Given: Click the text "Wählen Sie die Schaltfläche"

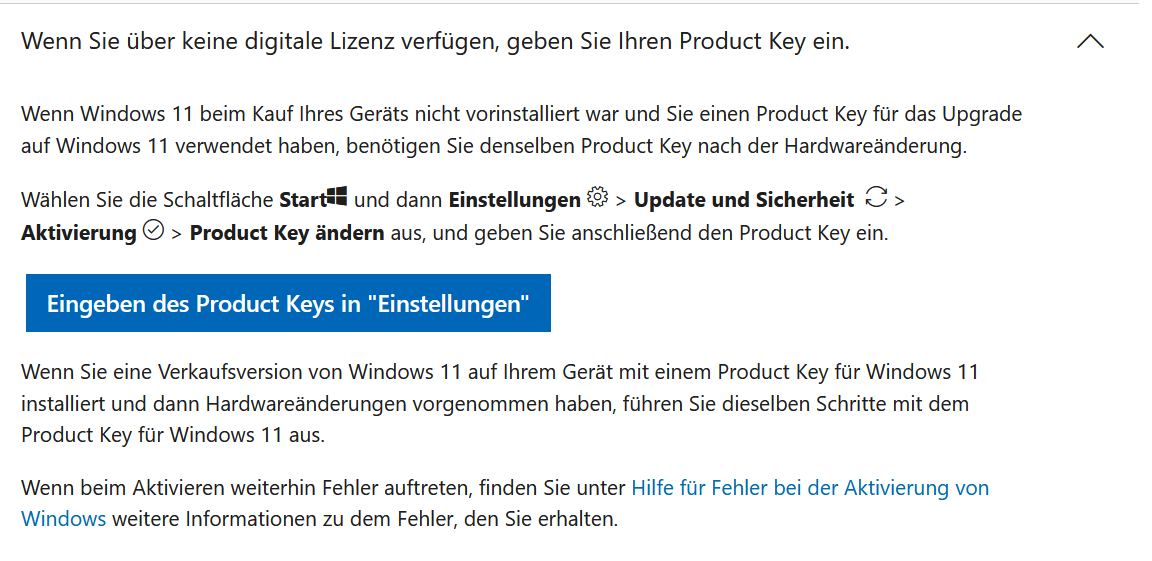Looking at the screenshot, I should (x=148, y=200).
